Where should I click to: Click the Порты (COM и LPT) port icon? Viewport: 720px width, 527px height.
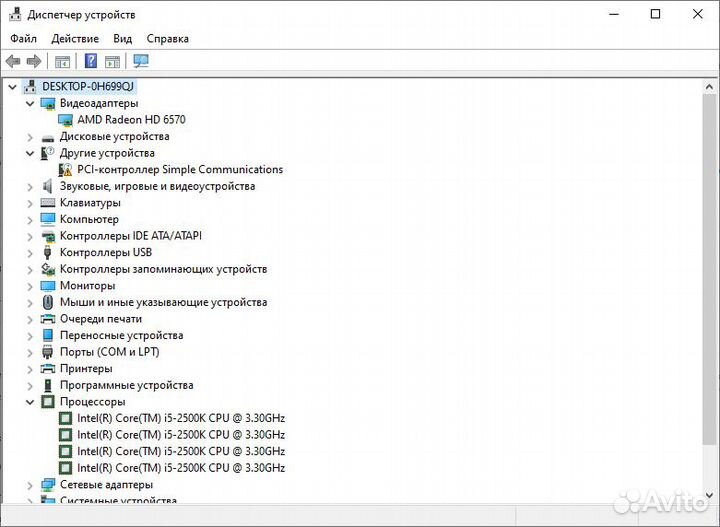[x=47, y=352]
